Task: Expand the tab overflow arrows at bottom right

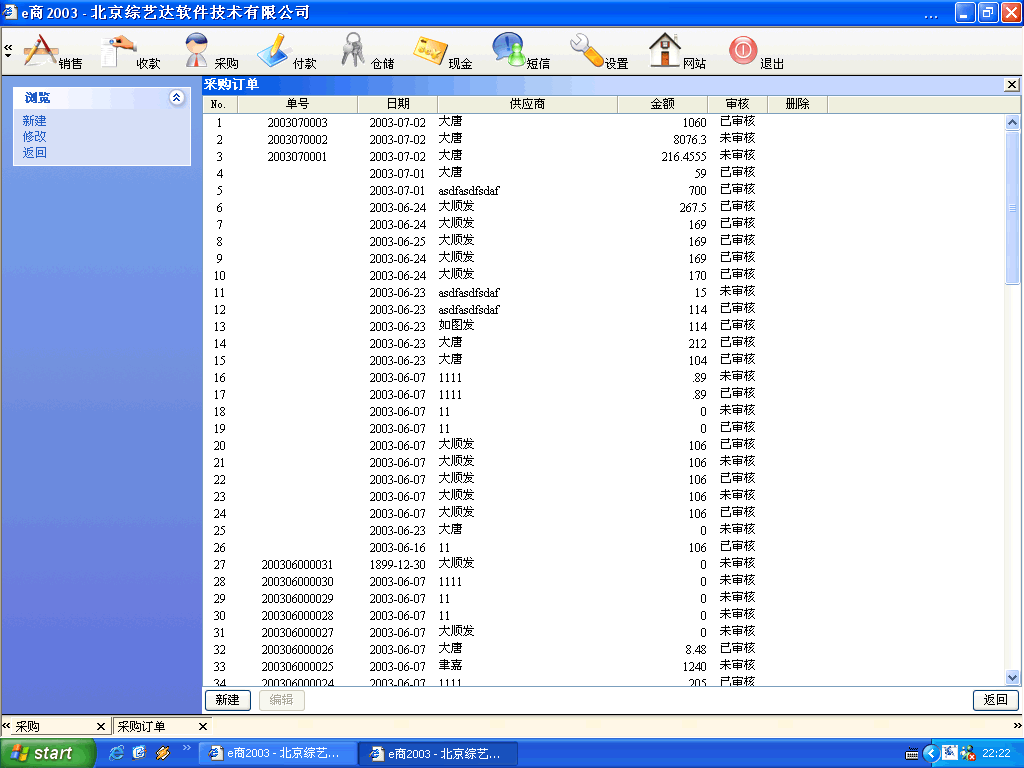Action: pos(1017,726)
